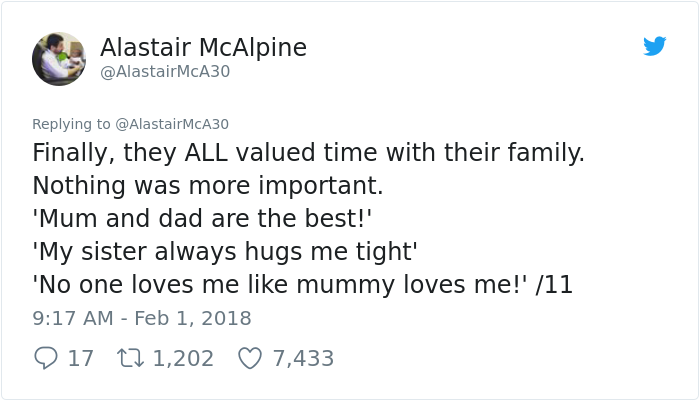
Task: Click the like count 7,433
Action: 303,358
